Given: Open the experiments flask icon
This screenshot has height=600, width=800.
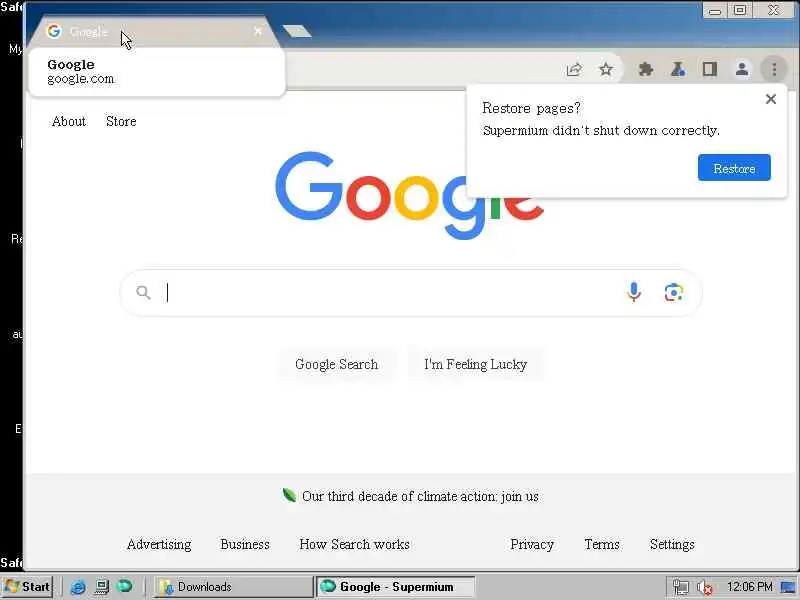Looking at the screenshot, I should click(x=678, y=69).
